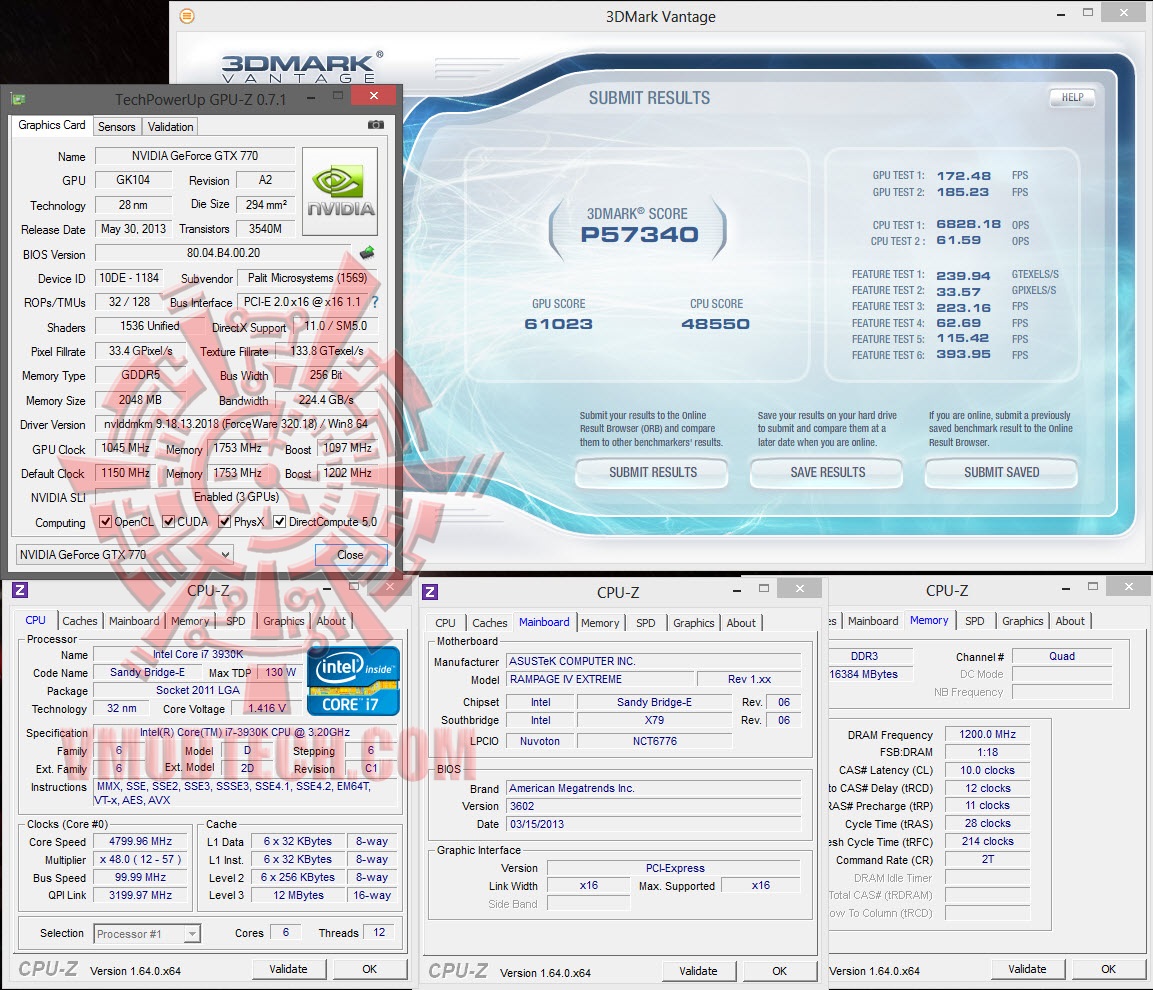
Task: Click the Intel Core i7 logo badge
Action: coord(354,681)
